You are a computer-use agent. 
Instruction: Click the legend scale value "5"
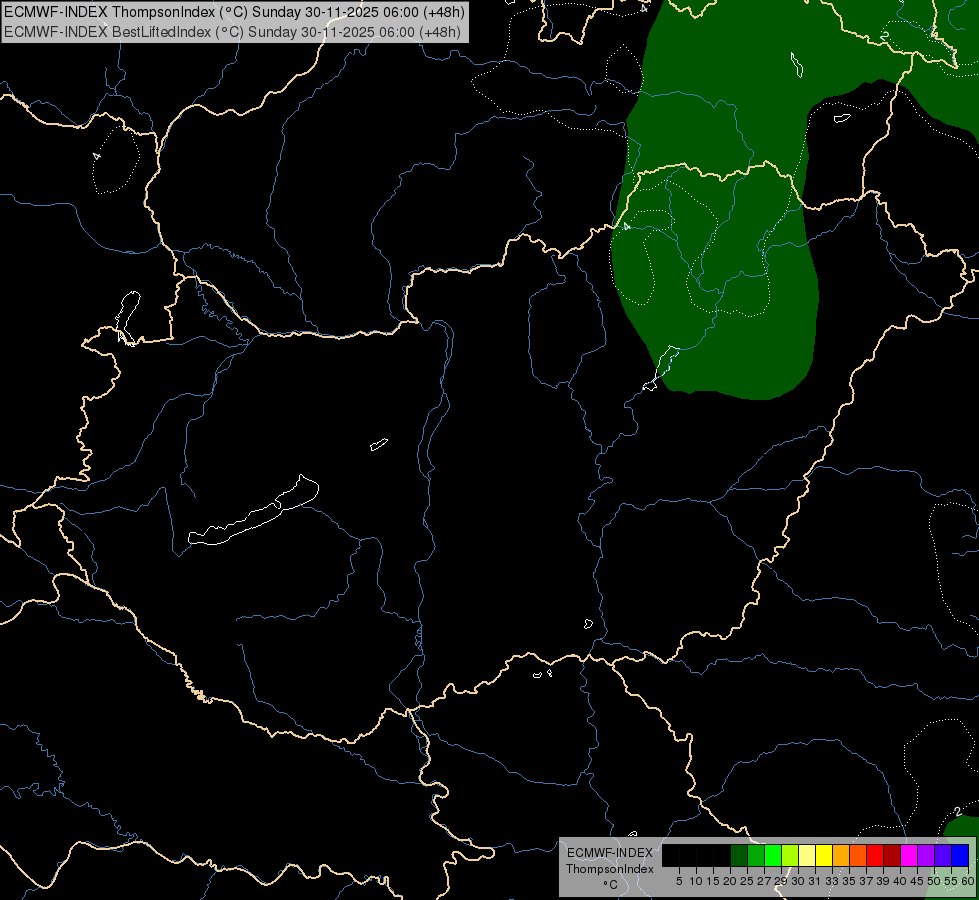[679, 881]
